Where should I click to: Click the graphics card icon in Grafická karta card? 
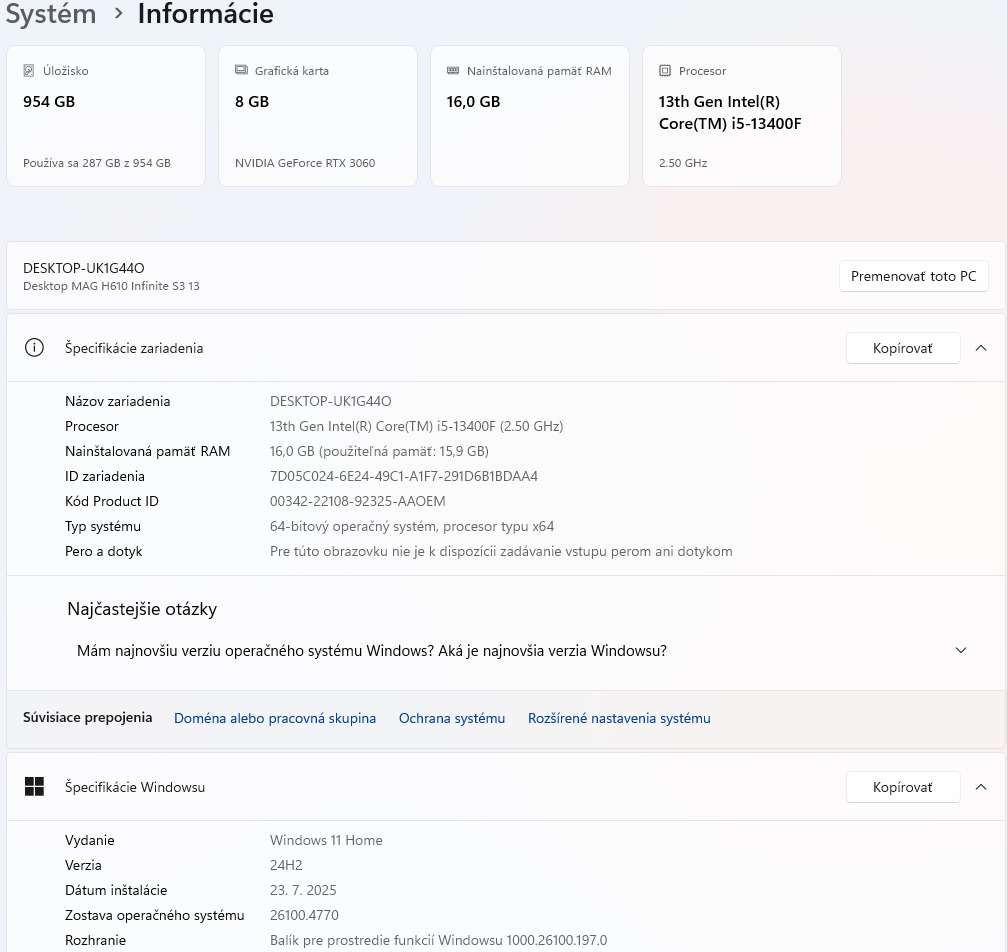coord(241,71)
